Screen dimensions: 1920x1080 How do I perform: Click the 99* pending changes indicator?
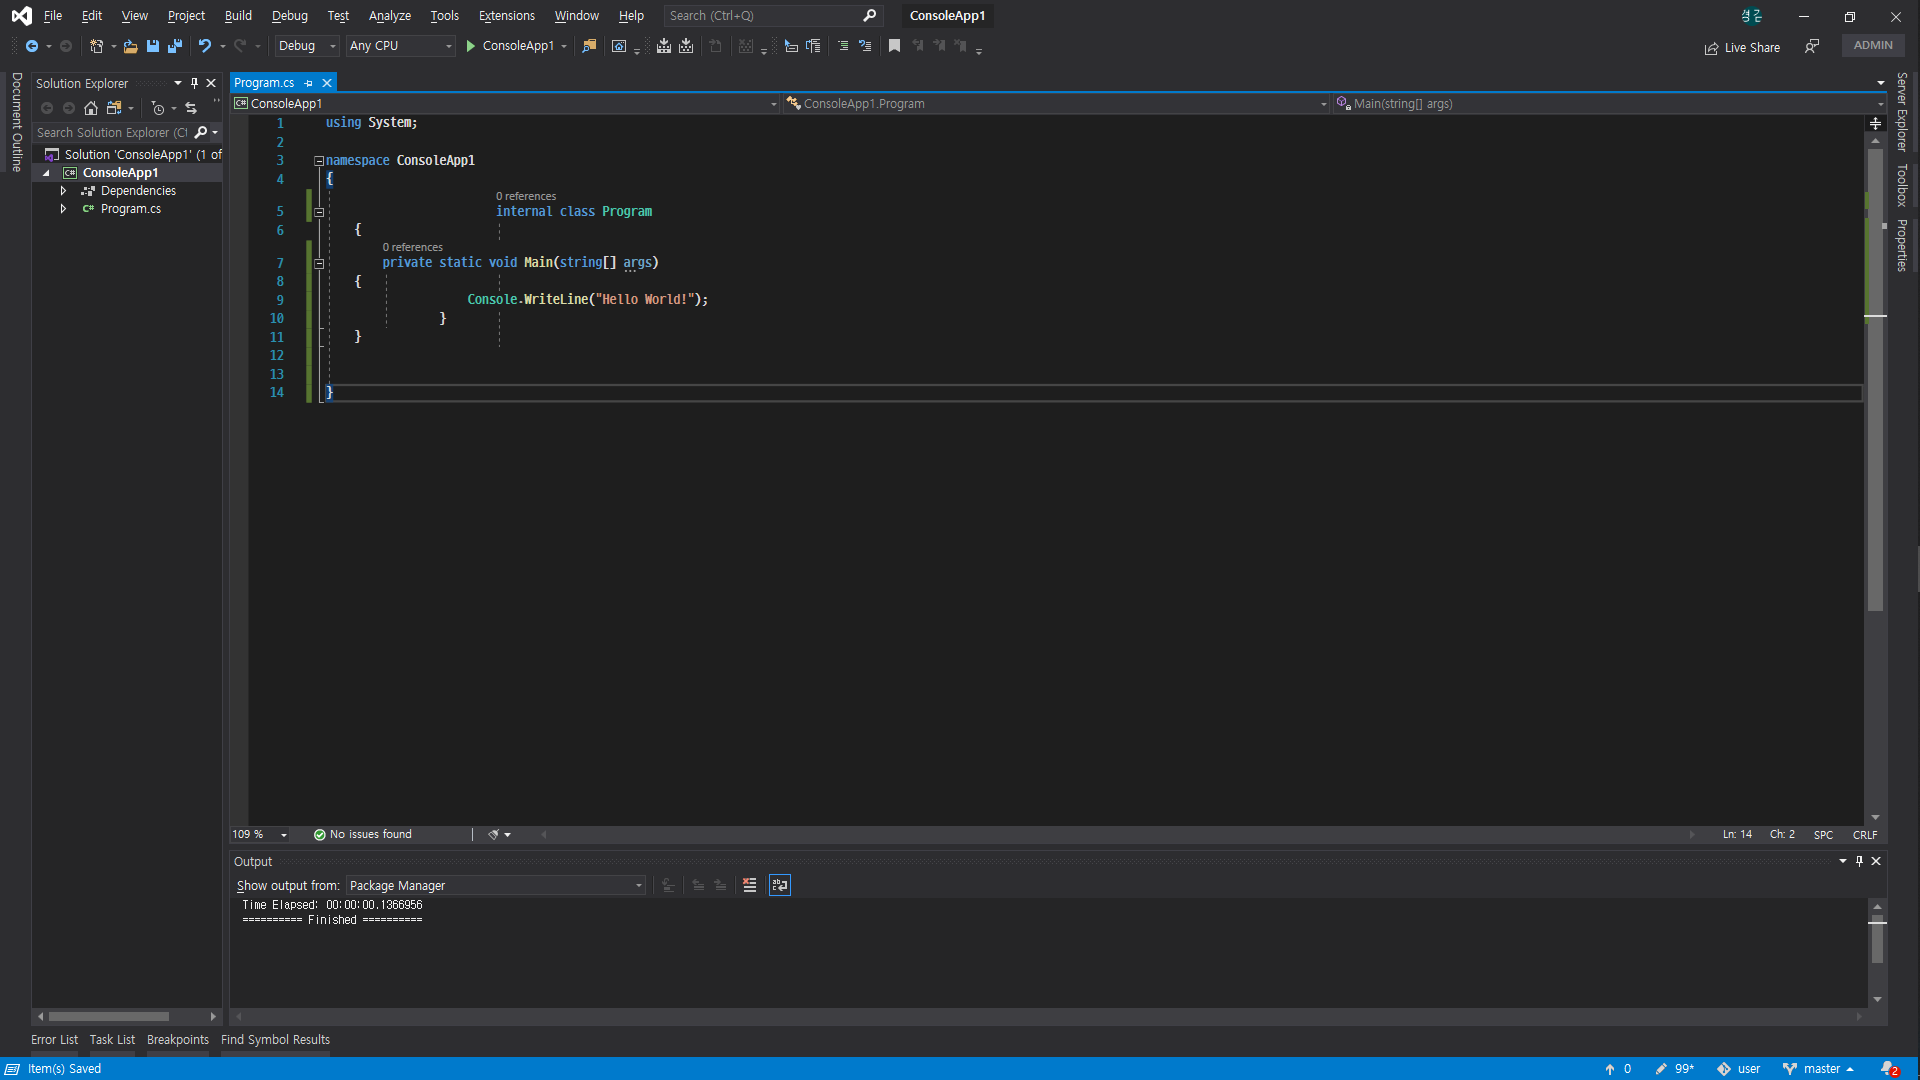coord(1675,1069)
